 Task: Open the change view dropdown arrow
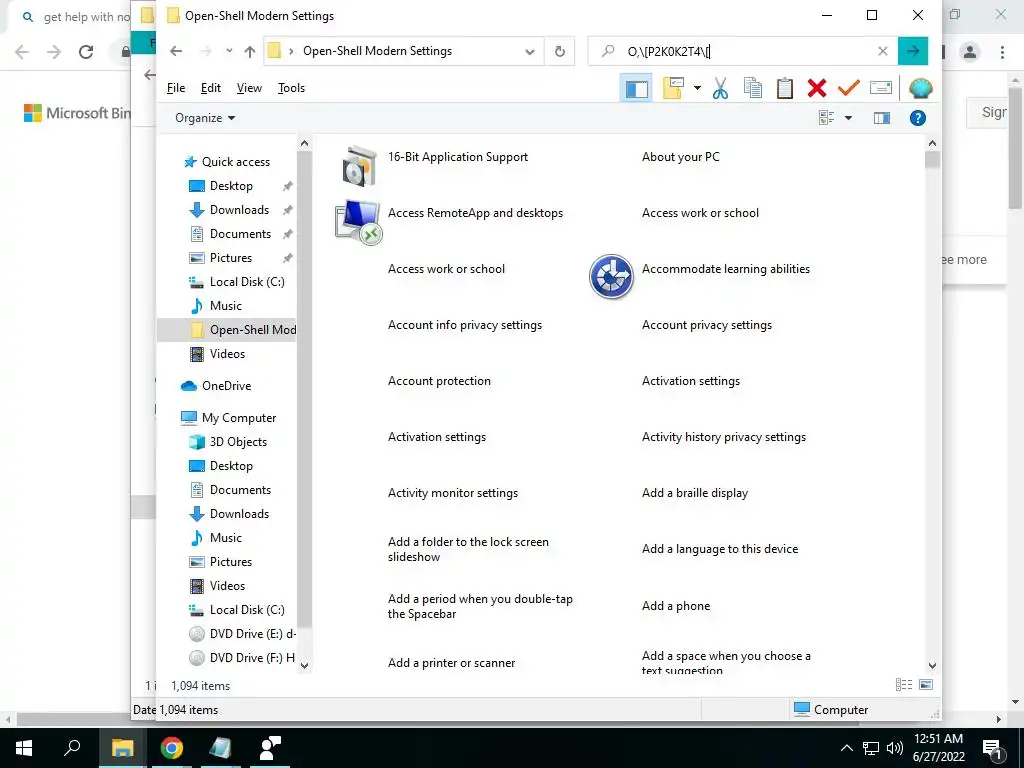848,118
